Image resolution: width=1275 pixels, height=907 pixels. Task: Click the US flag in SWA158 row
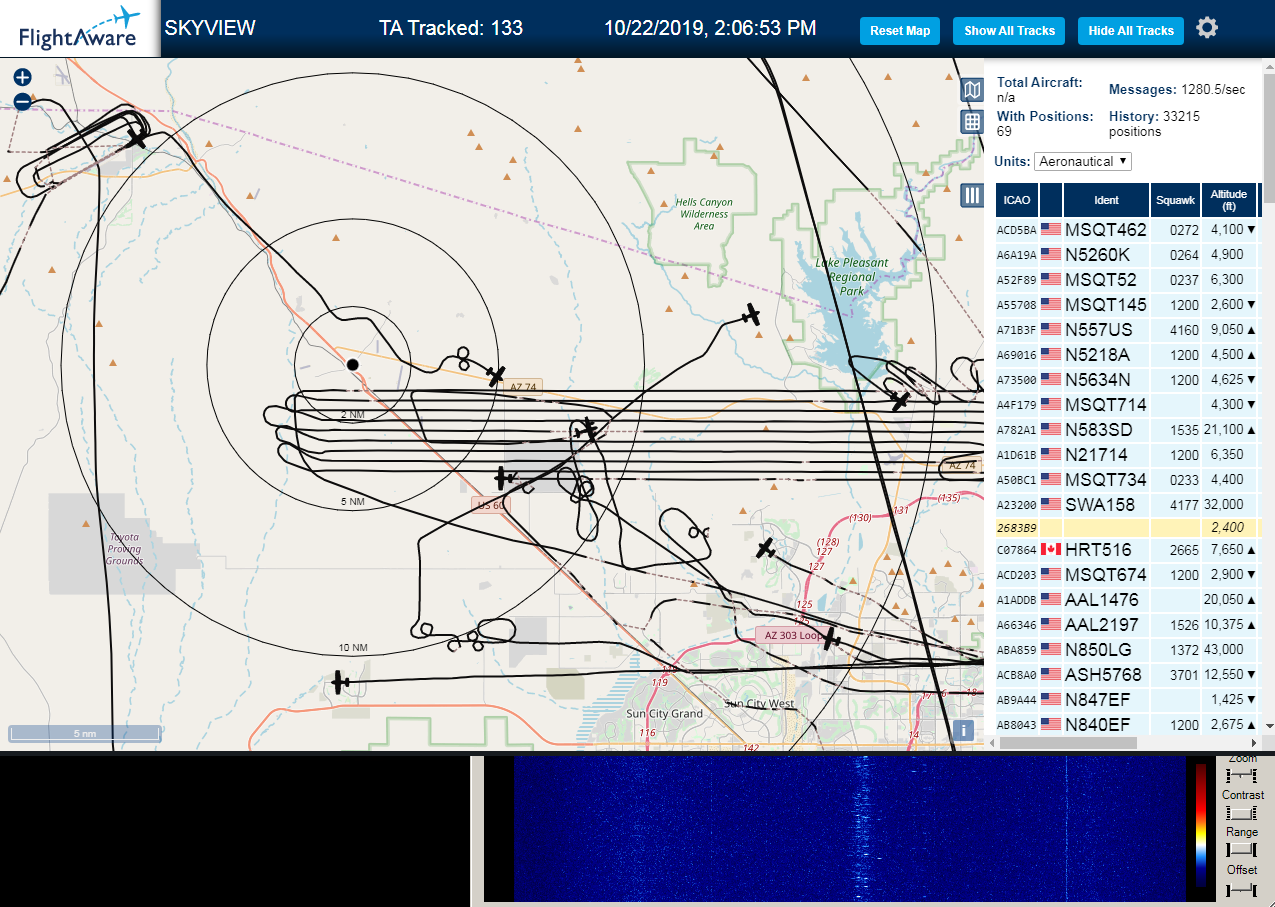(x=1051, y=504)
